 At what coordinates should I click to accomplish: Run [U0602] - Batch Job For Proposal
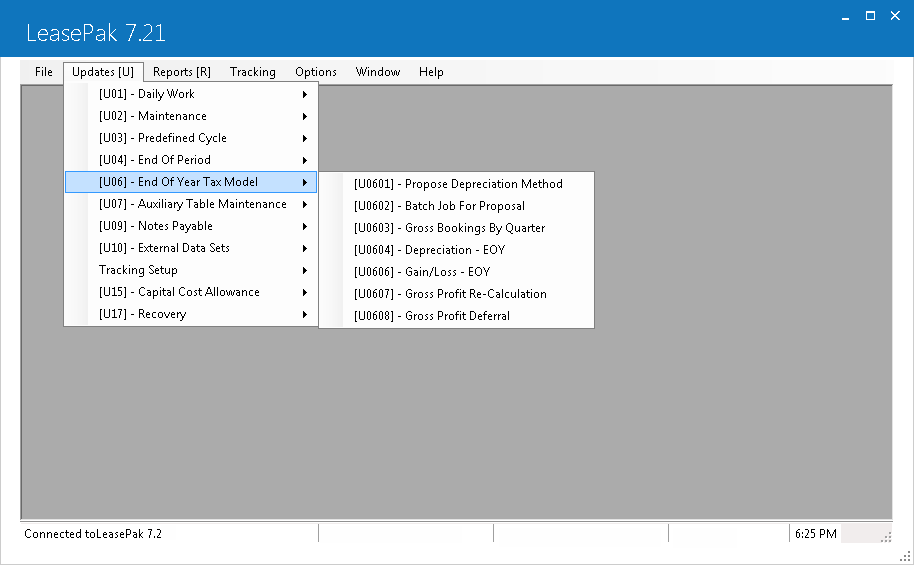pos(457,206)
